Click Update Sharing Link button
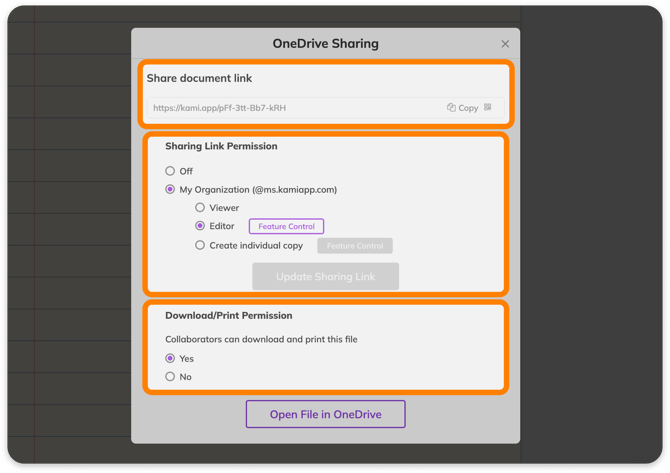The image size is (670, 473). (326, 276)
